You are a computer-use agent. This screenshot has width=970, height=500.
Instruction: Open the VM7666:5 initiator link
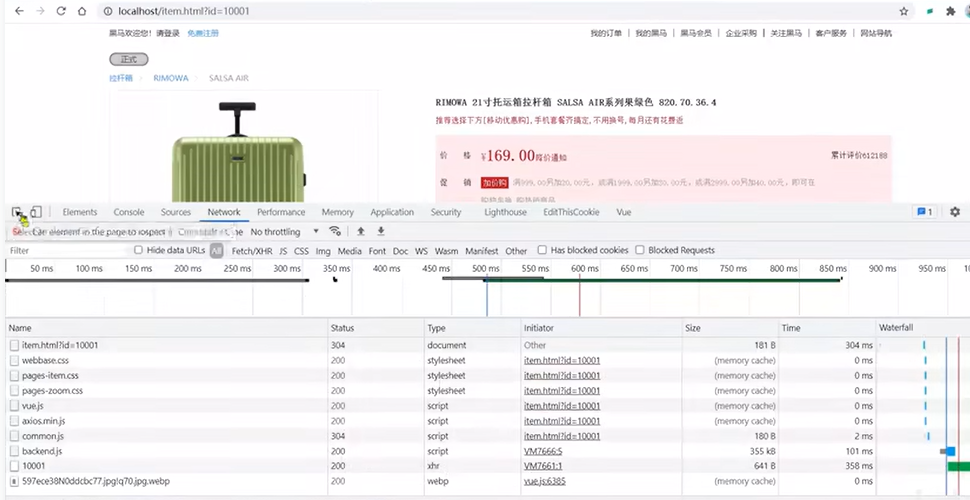[x=543, y=451]
